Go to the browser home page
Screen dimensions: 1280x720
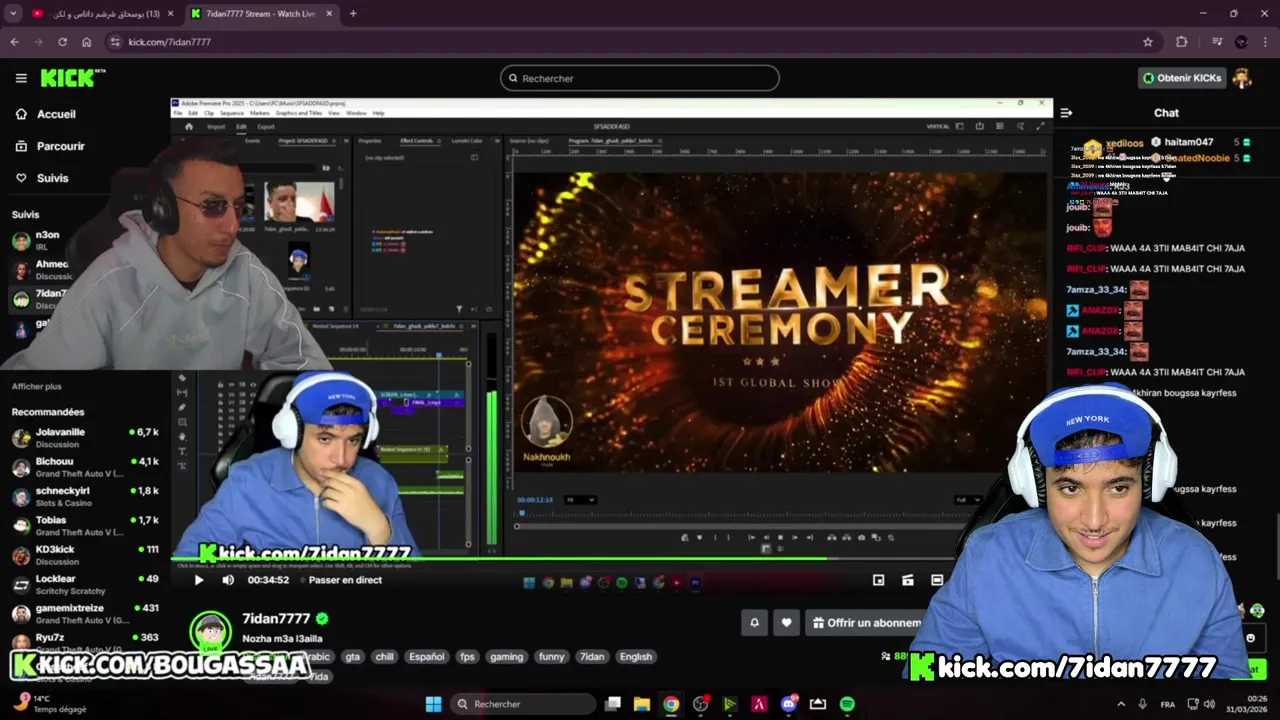point(86,42)
